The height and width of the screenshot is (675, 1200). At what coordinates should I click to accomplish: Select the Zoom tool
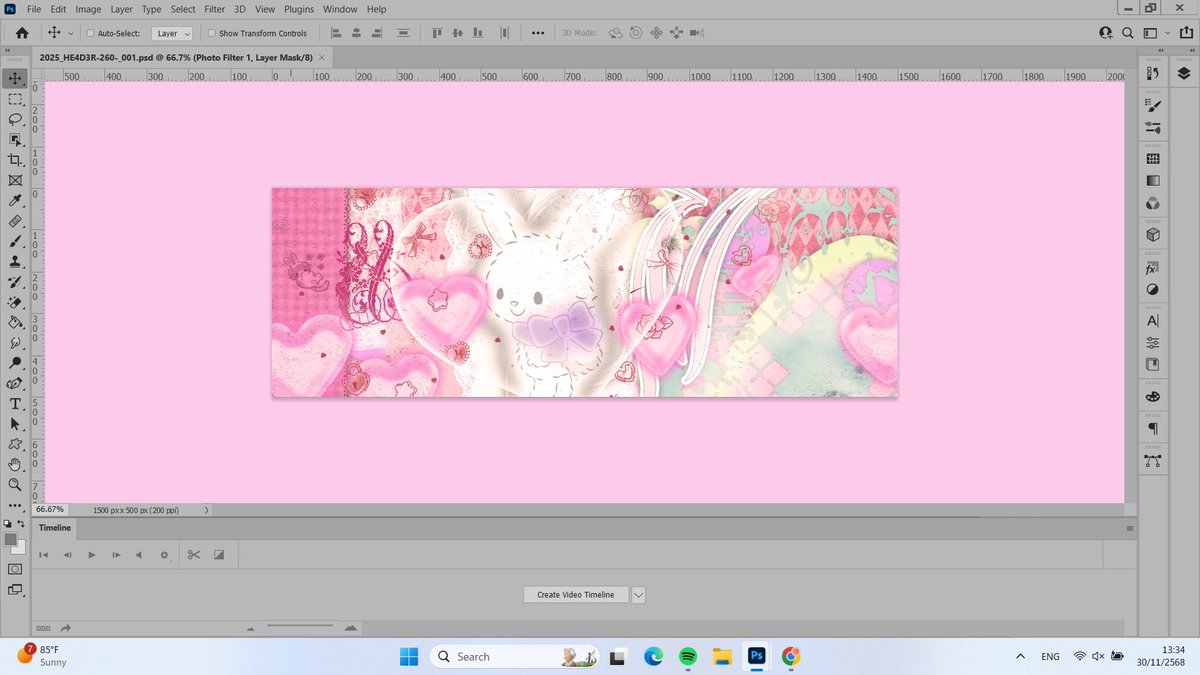pyautogui.click(x=15, y=485)
